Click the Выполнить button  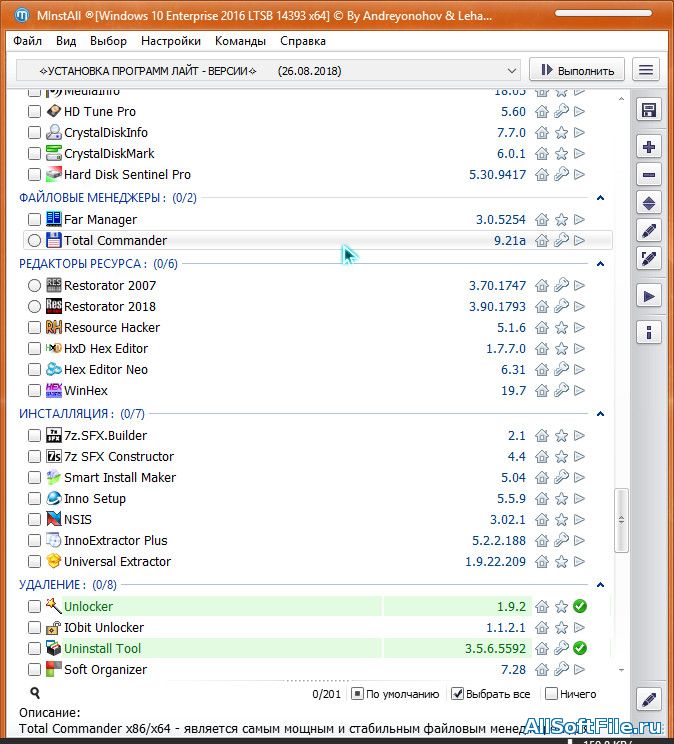(x=577, y=70)
